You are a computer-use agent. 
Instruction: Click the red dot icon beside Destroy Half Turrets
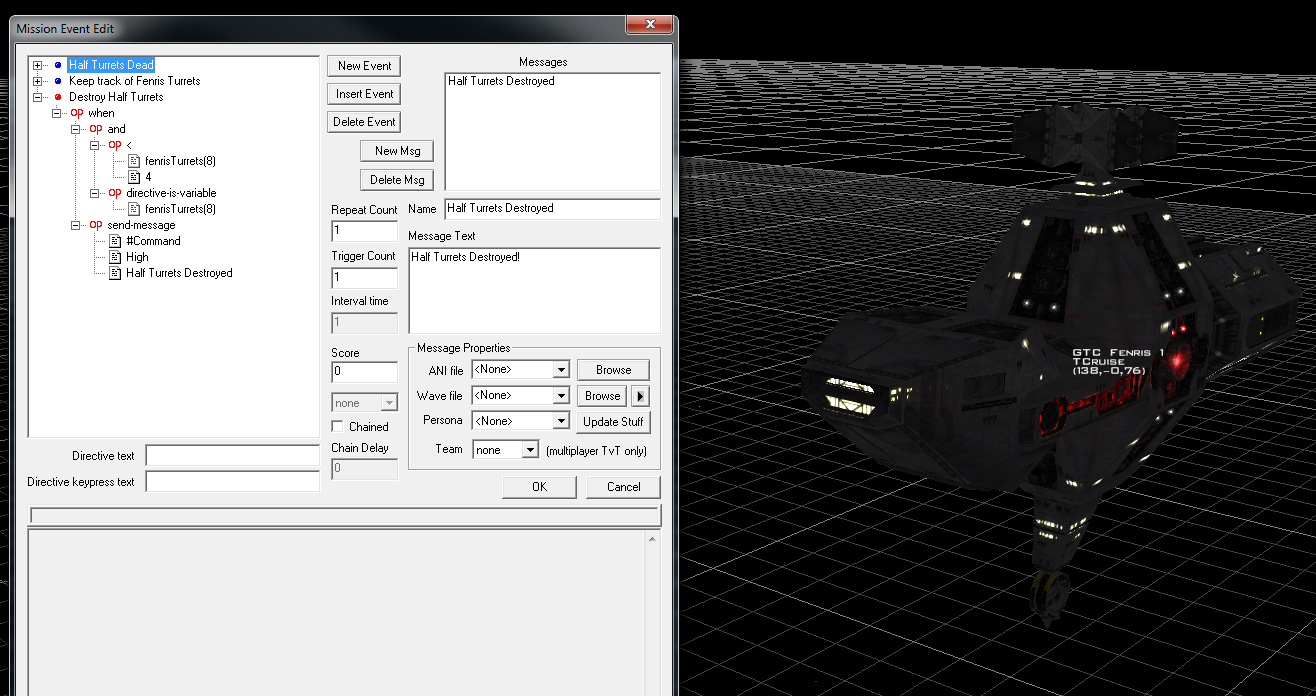click(58, 97)
